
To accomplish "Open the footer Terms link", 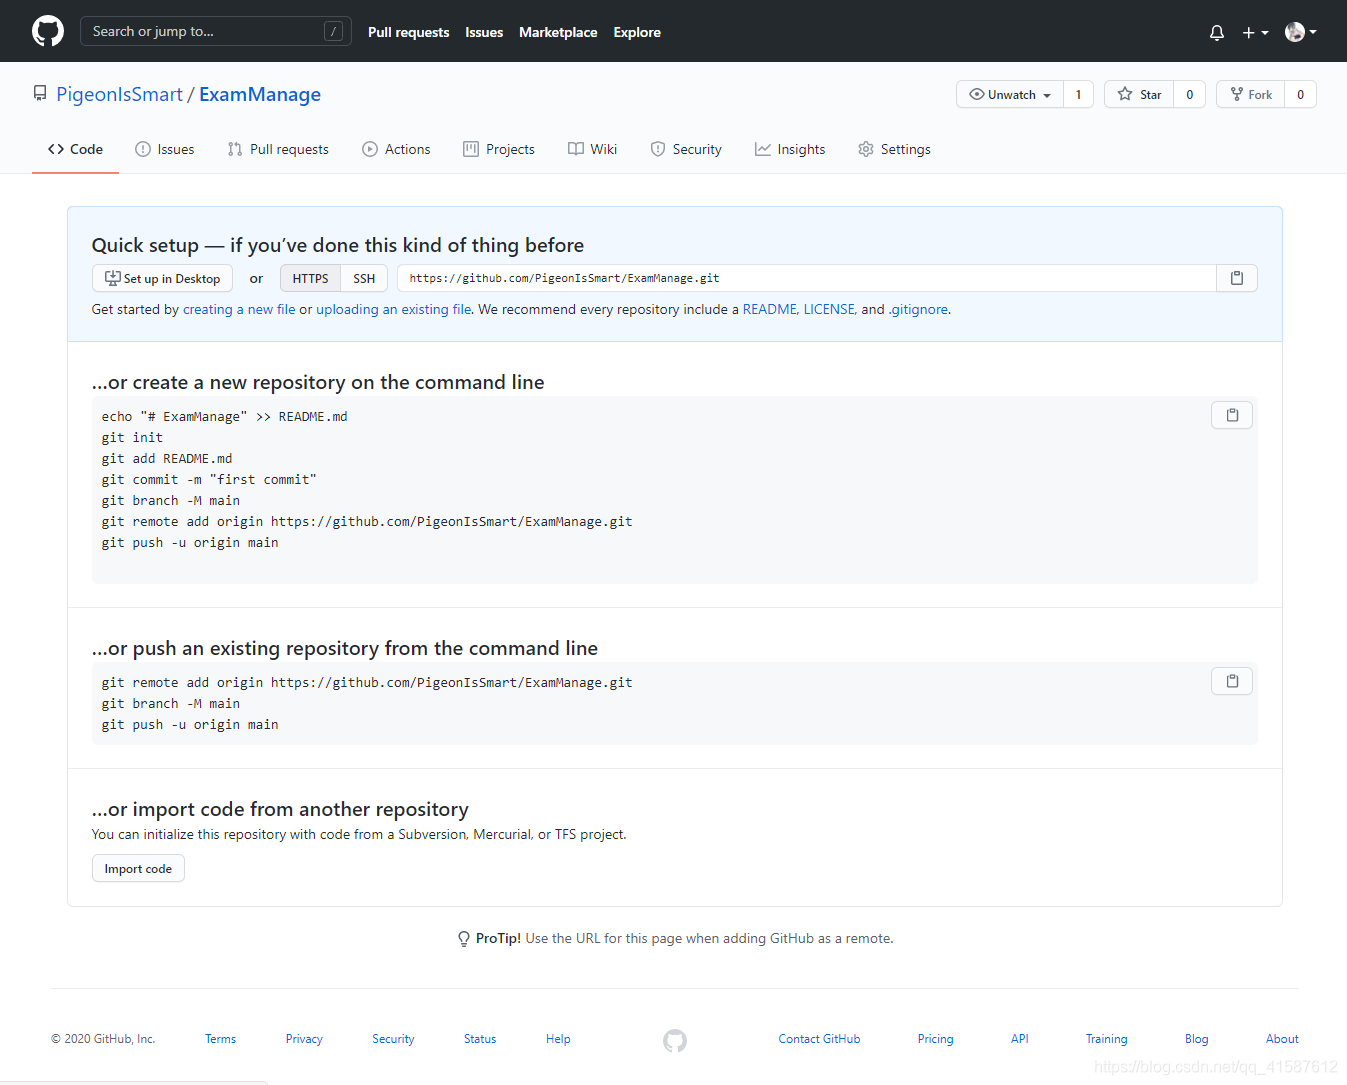I will tap(220, 1039).
